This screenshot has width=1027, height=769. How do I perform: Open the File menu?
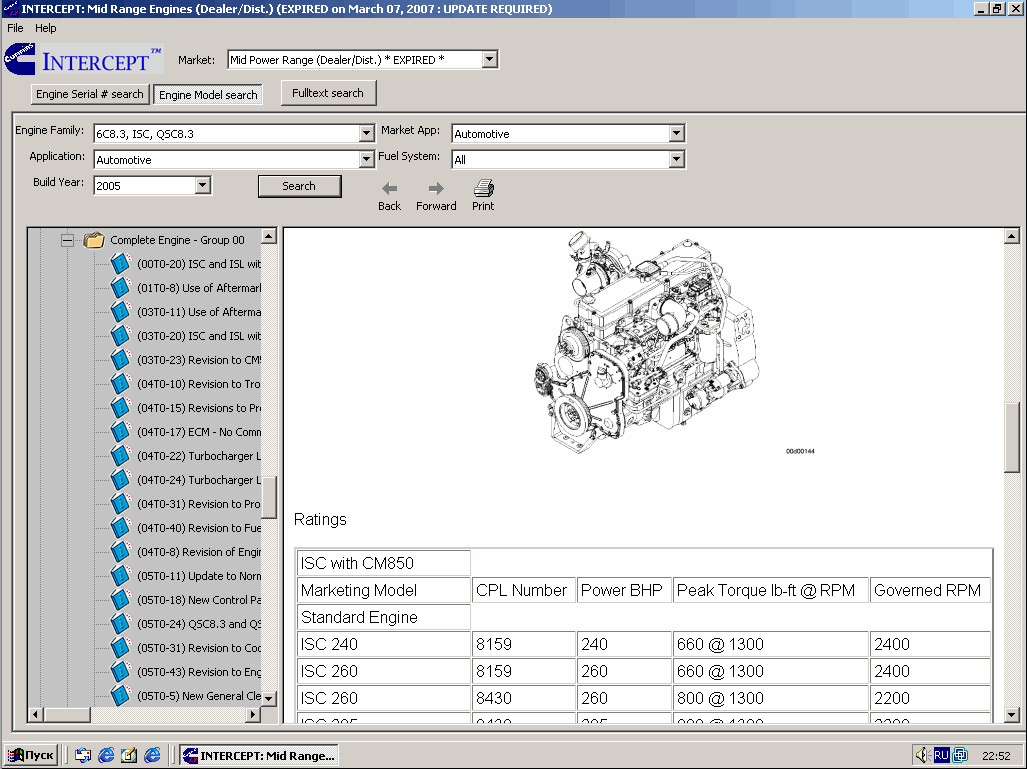15,28
